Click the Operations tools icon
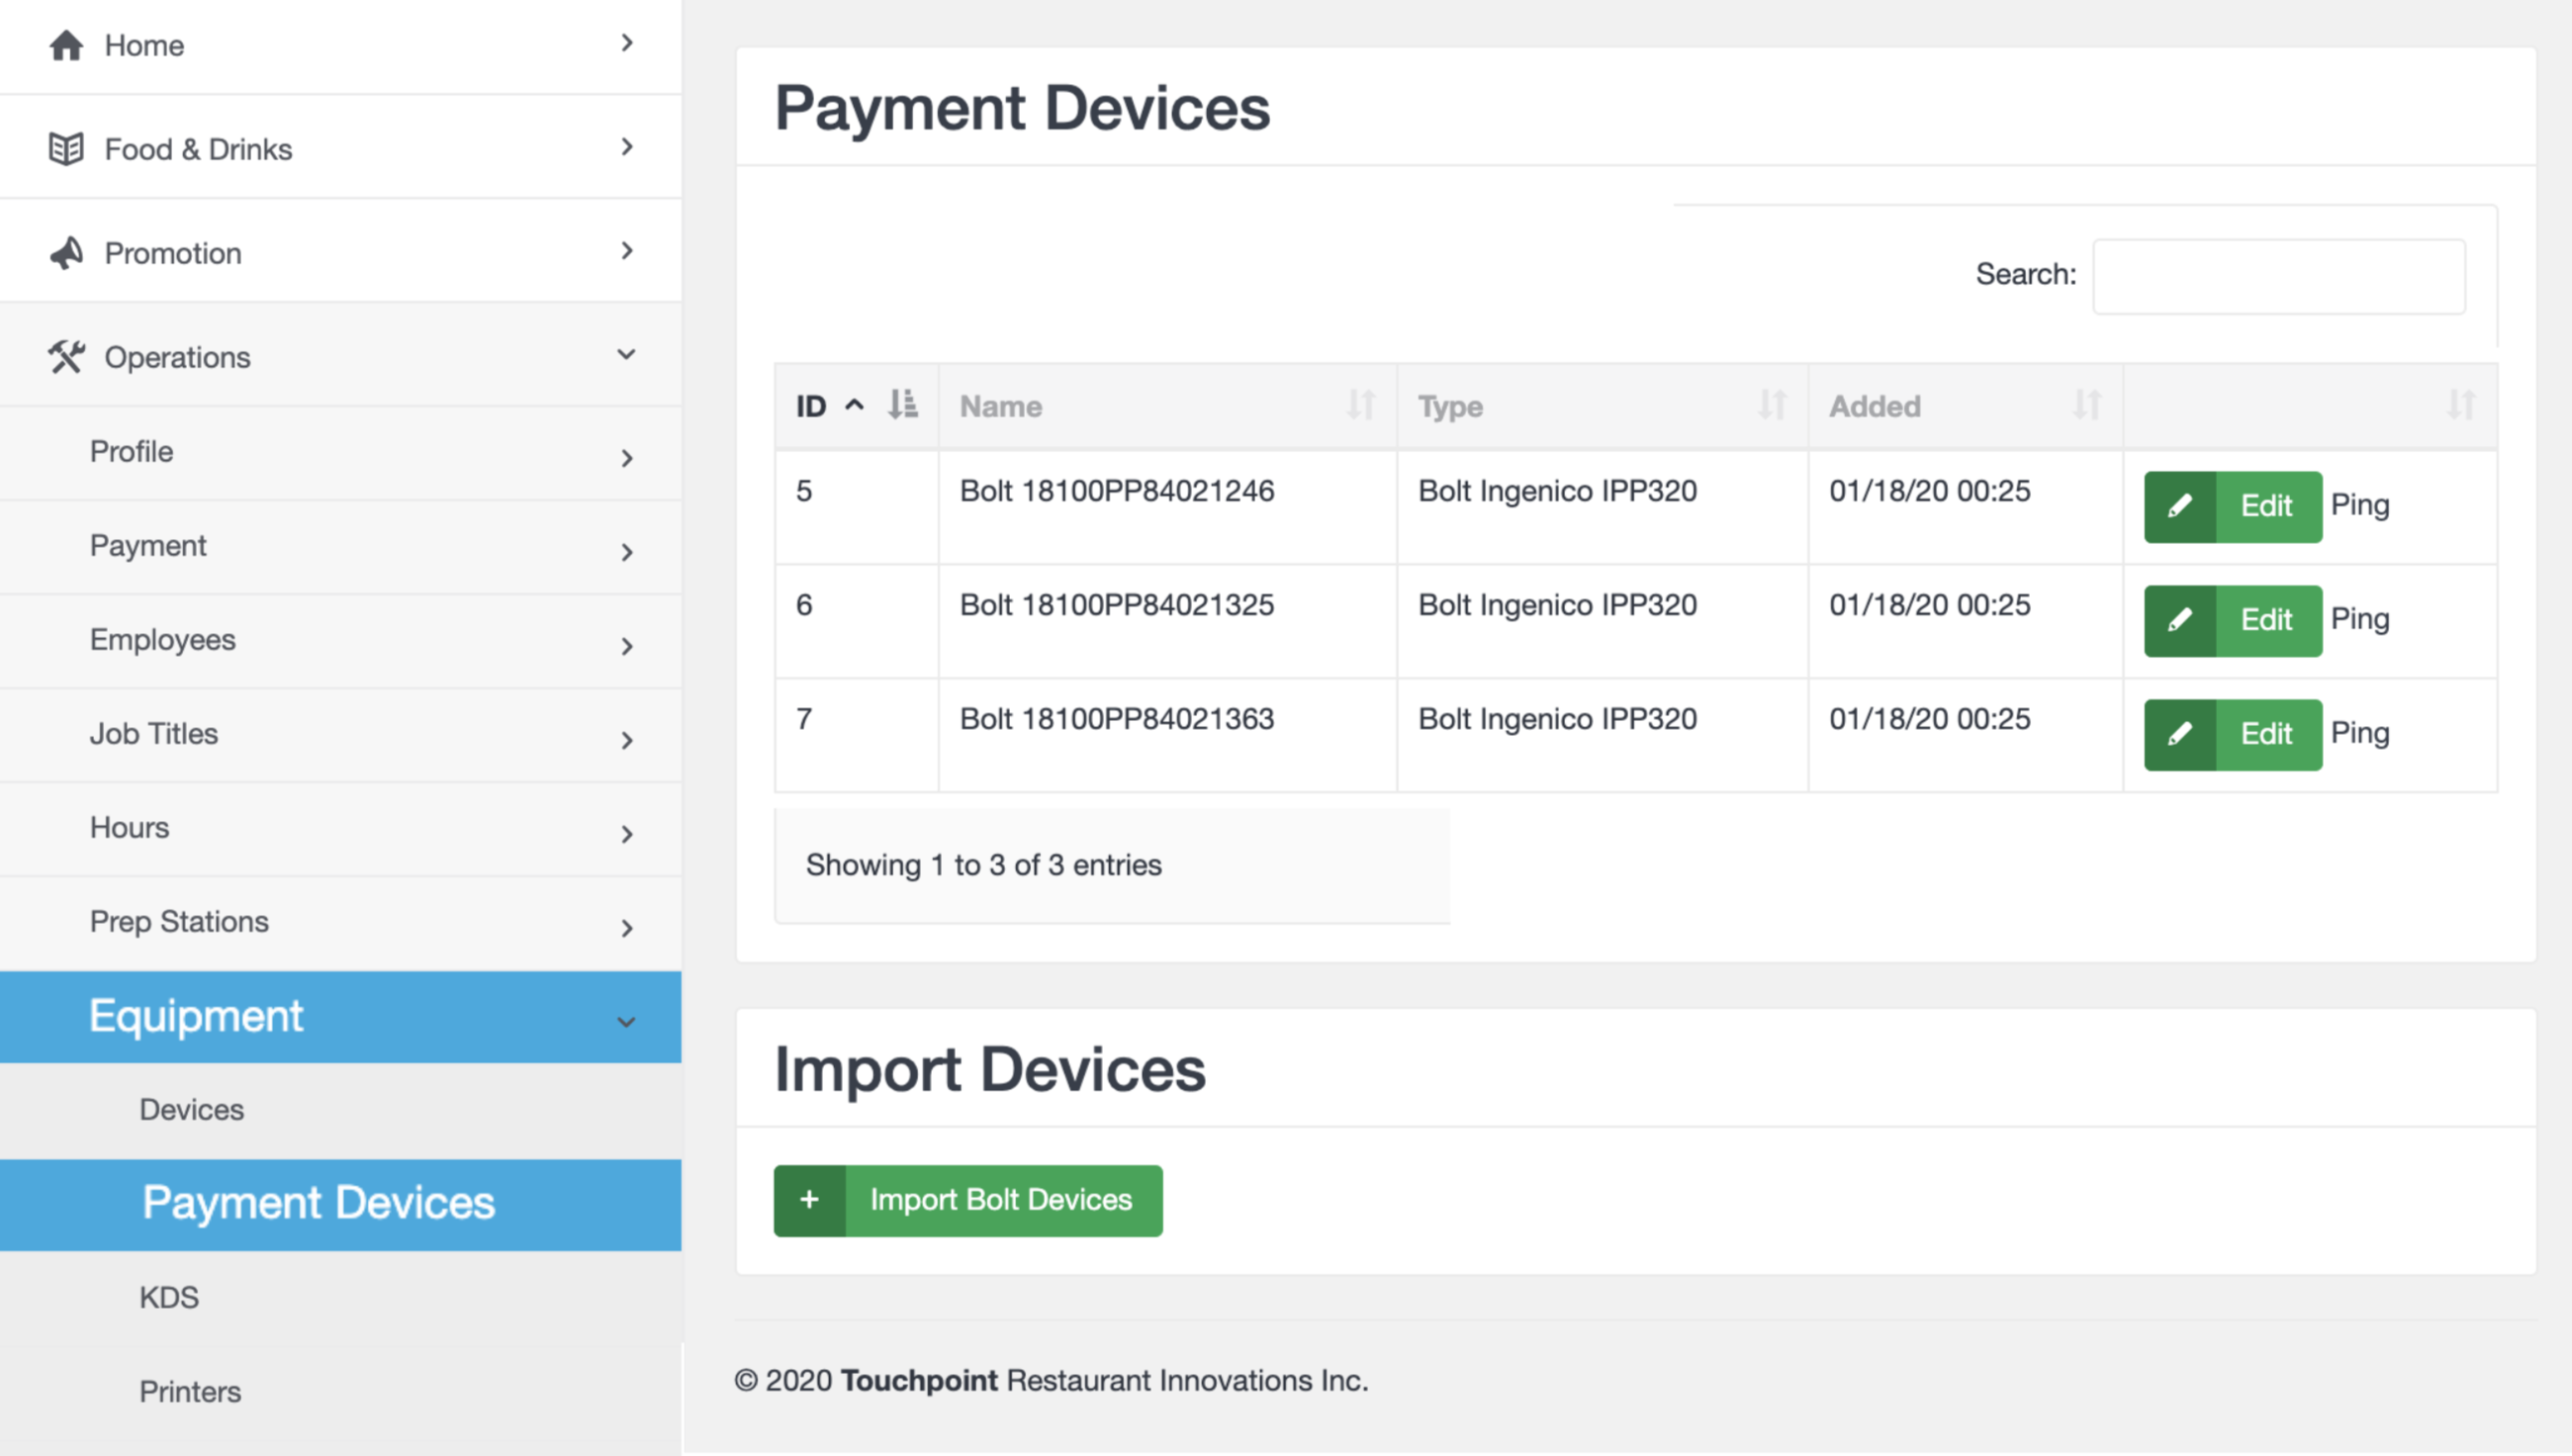This screenshot has width=2572, height=1456. [x=66, y=357]
